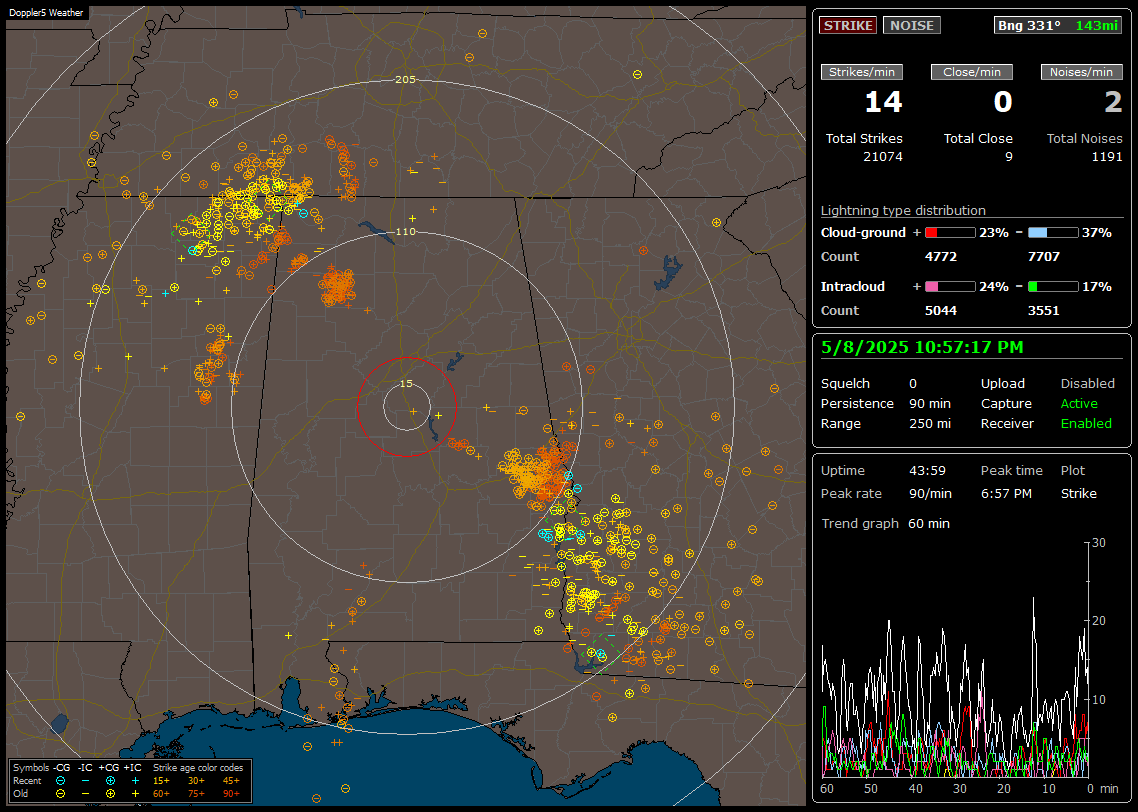Click the Capture status Active
Viewport: 1138px width, 812px height.
(1079, 403)
